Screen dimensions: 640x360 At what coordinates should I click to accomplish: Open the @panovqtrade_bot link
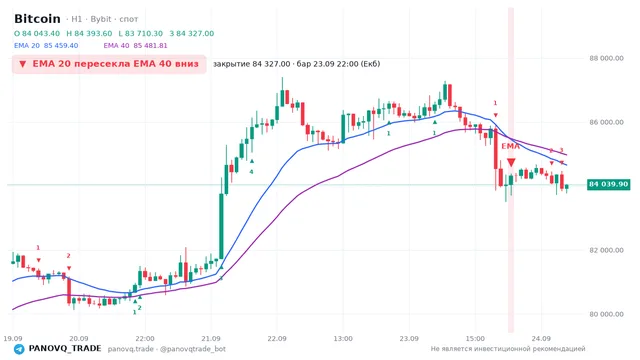[193, 349]
